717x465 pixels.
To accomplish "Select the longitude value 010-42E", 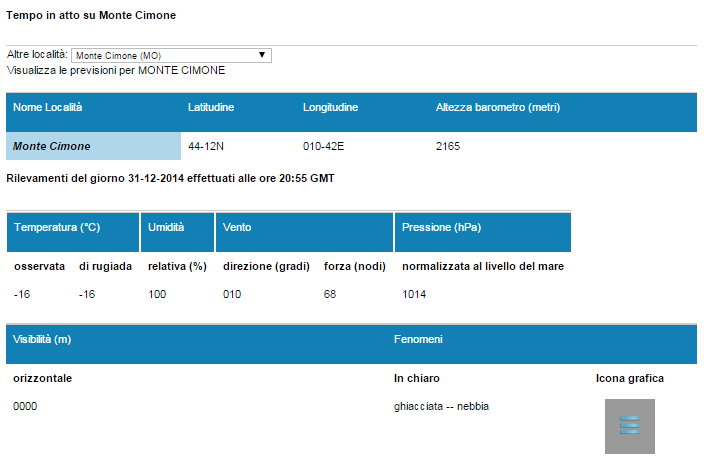I will (323, 146).
